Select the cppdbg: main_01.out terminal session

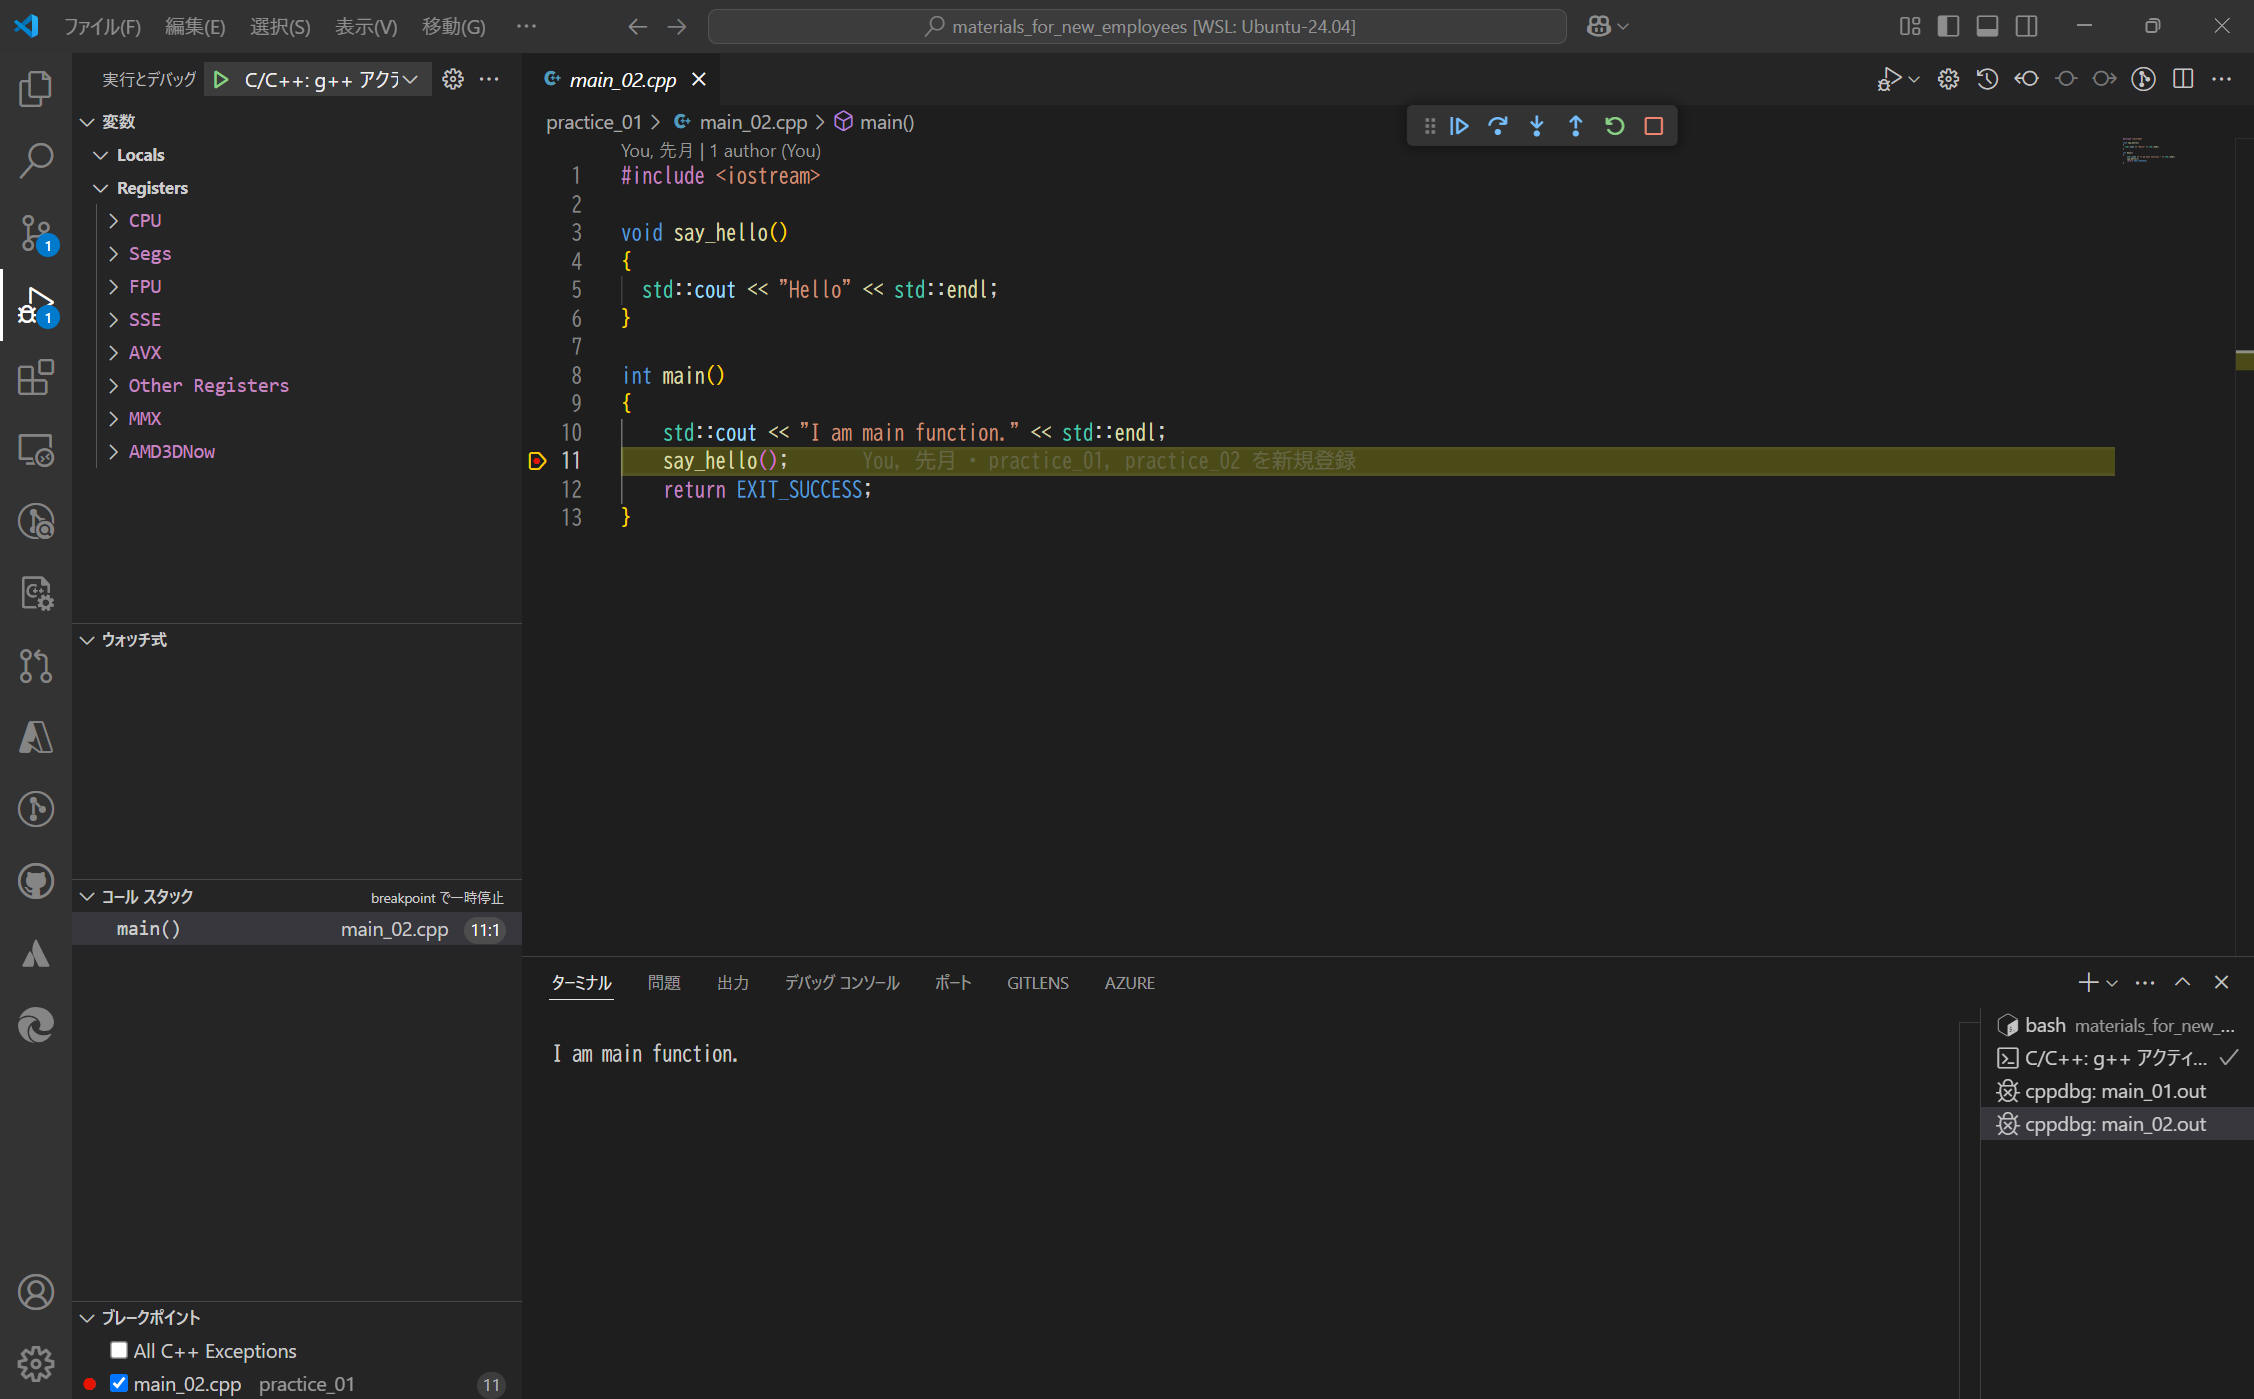pos(2113,1091)
